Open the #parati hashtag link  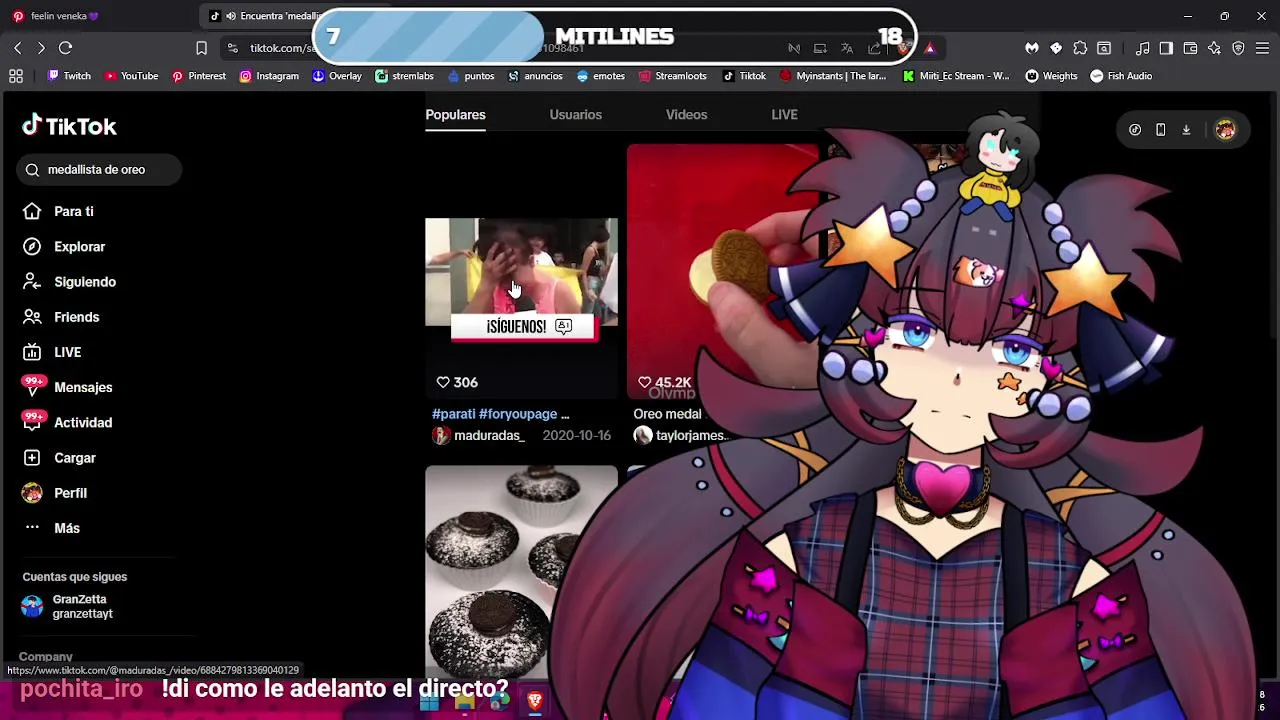coord(453,414)
